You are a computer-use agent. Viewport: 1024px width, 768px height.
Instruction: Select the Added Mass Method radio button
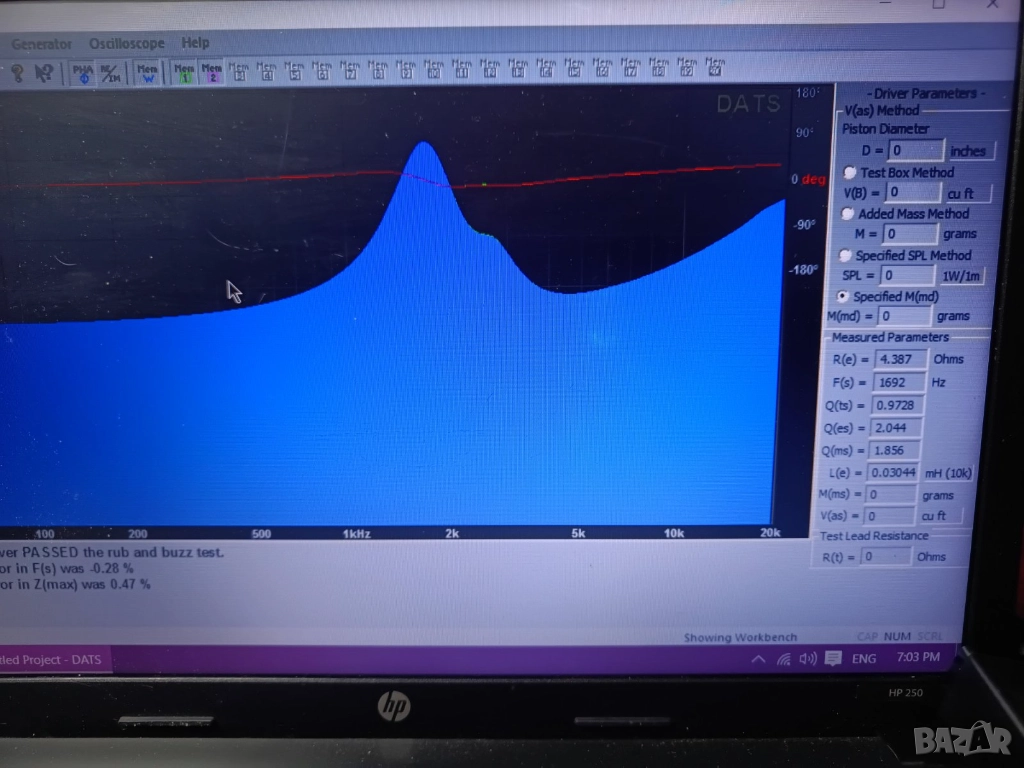847,213
